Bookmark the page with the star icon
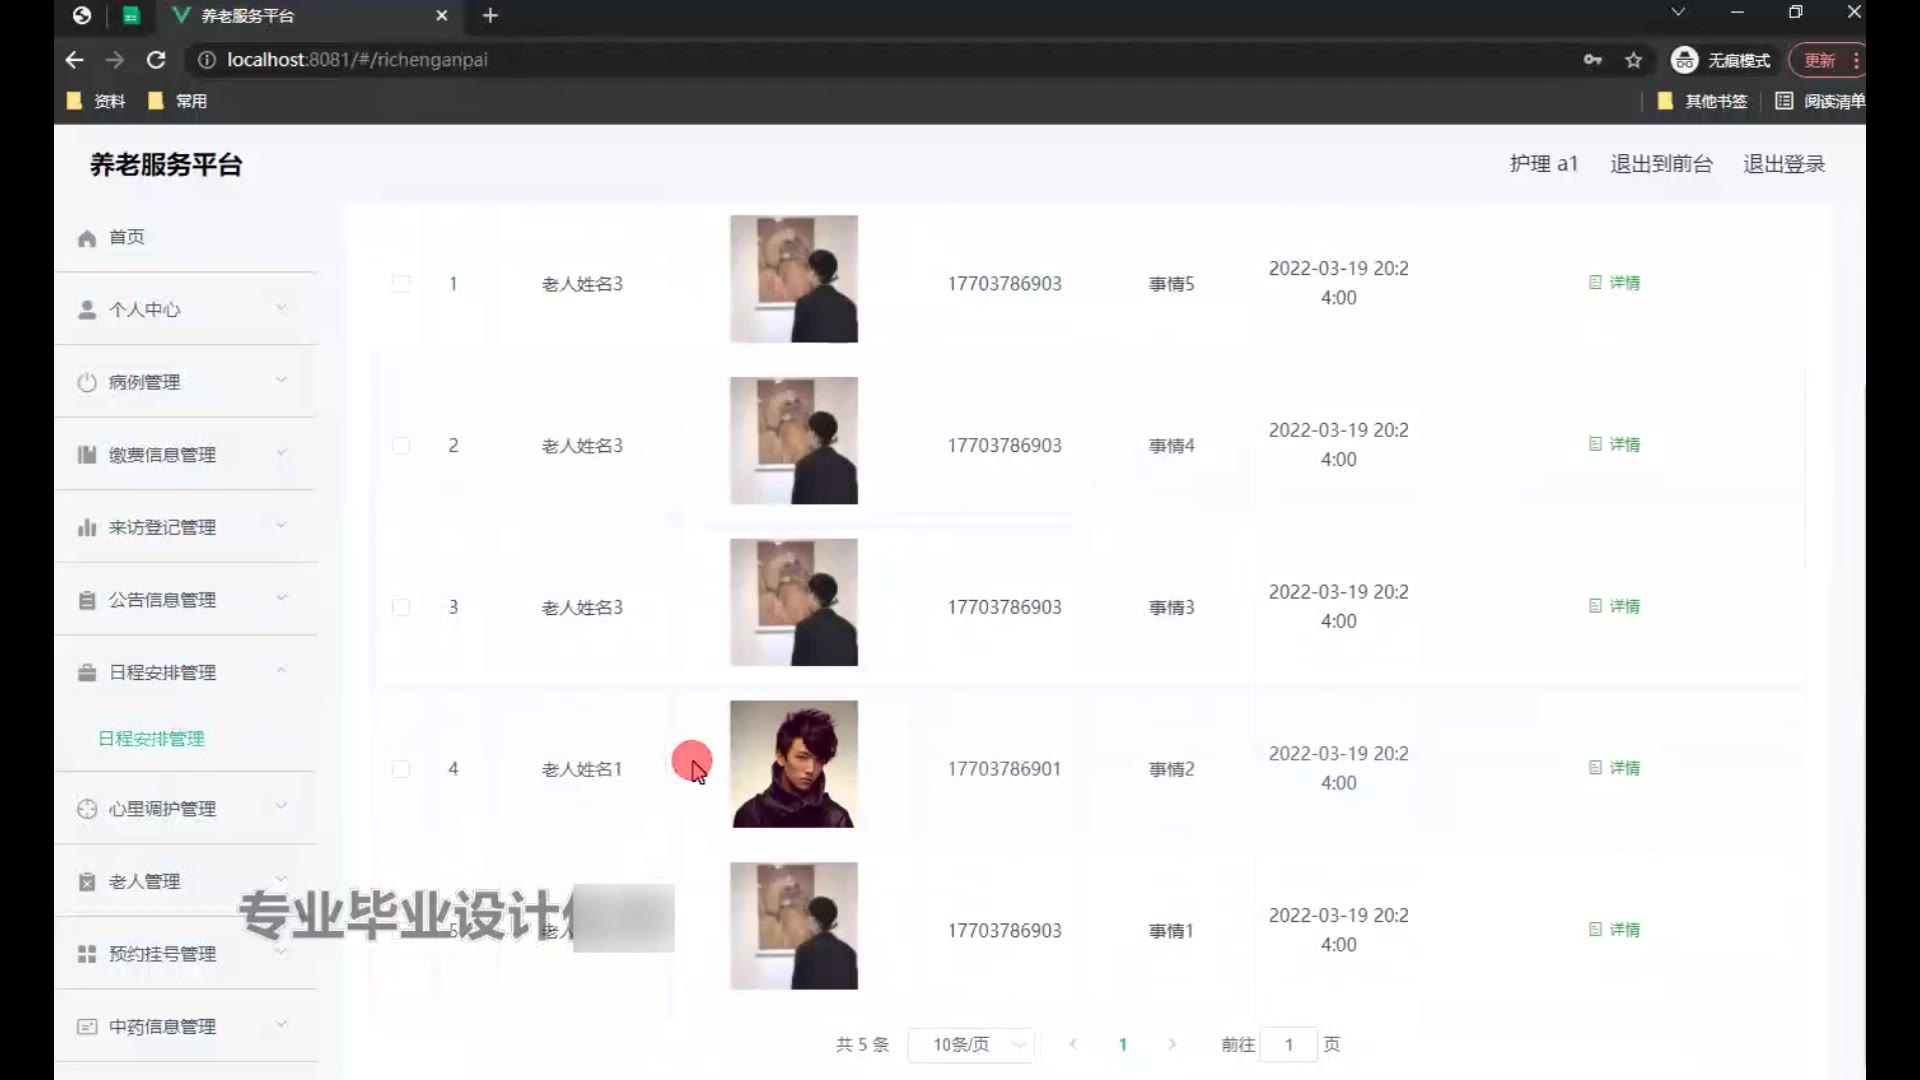Image resolution: width=1920 pixels, height=1080 pixels. click(x=1633, y=60)
